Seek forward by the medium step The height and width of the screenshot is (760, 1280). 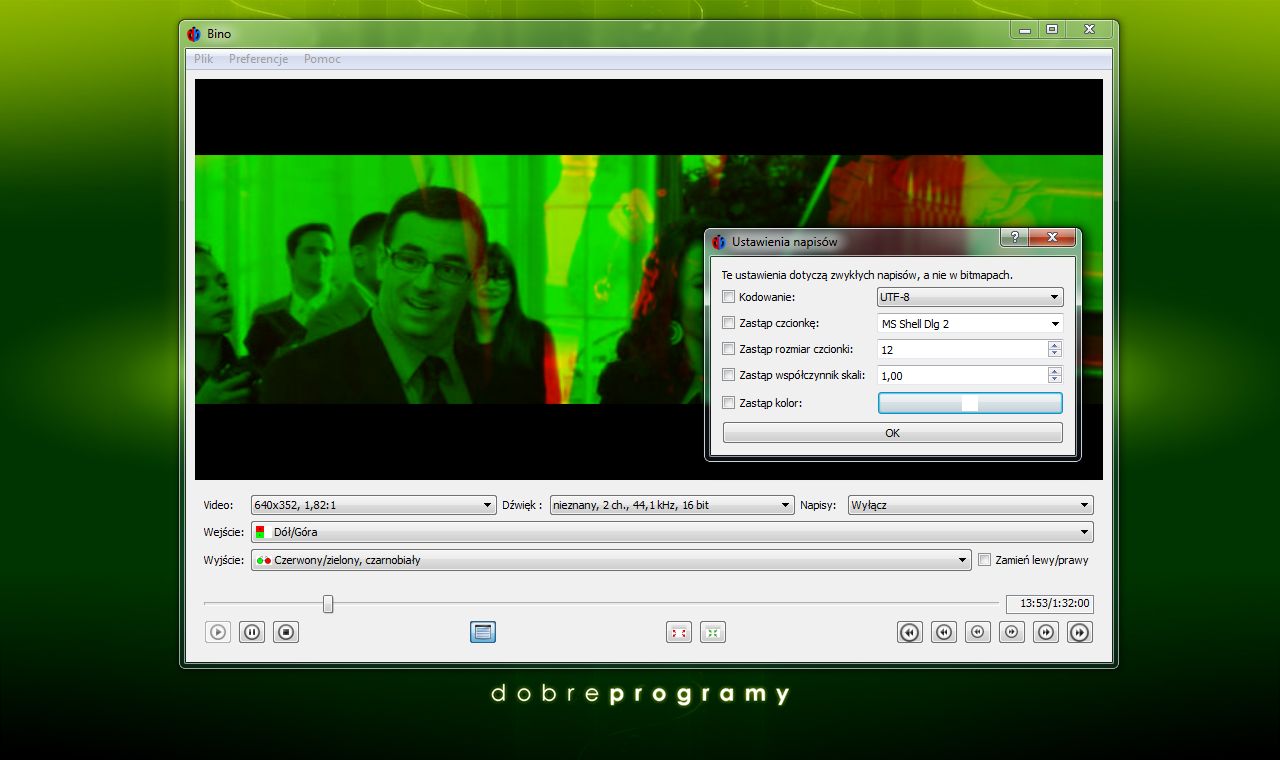[1046, 632]
